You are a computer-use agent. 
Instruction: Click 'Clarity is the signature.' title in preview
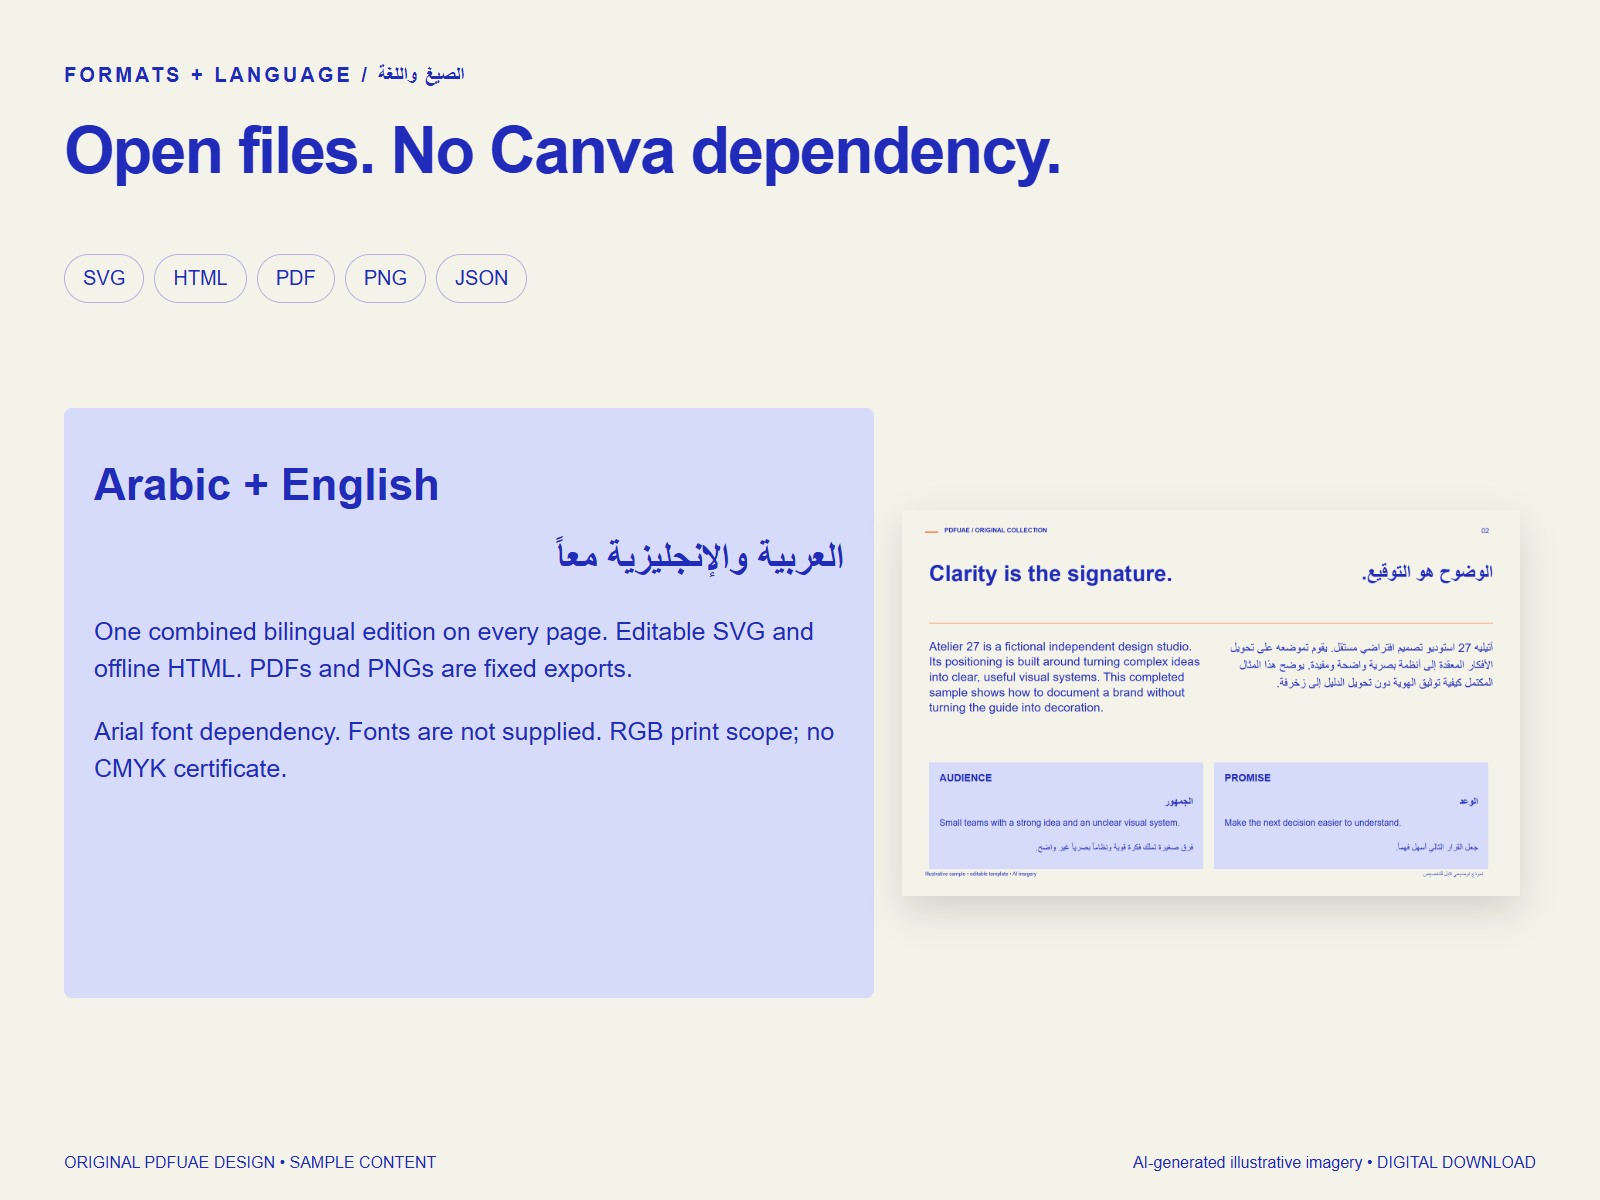tap(1050, 574)
